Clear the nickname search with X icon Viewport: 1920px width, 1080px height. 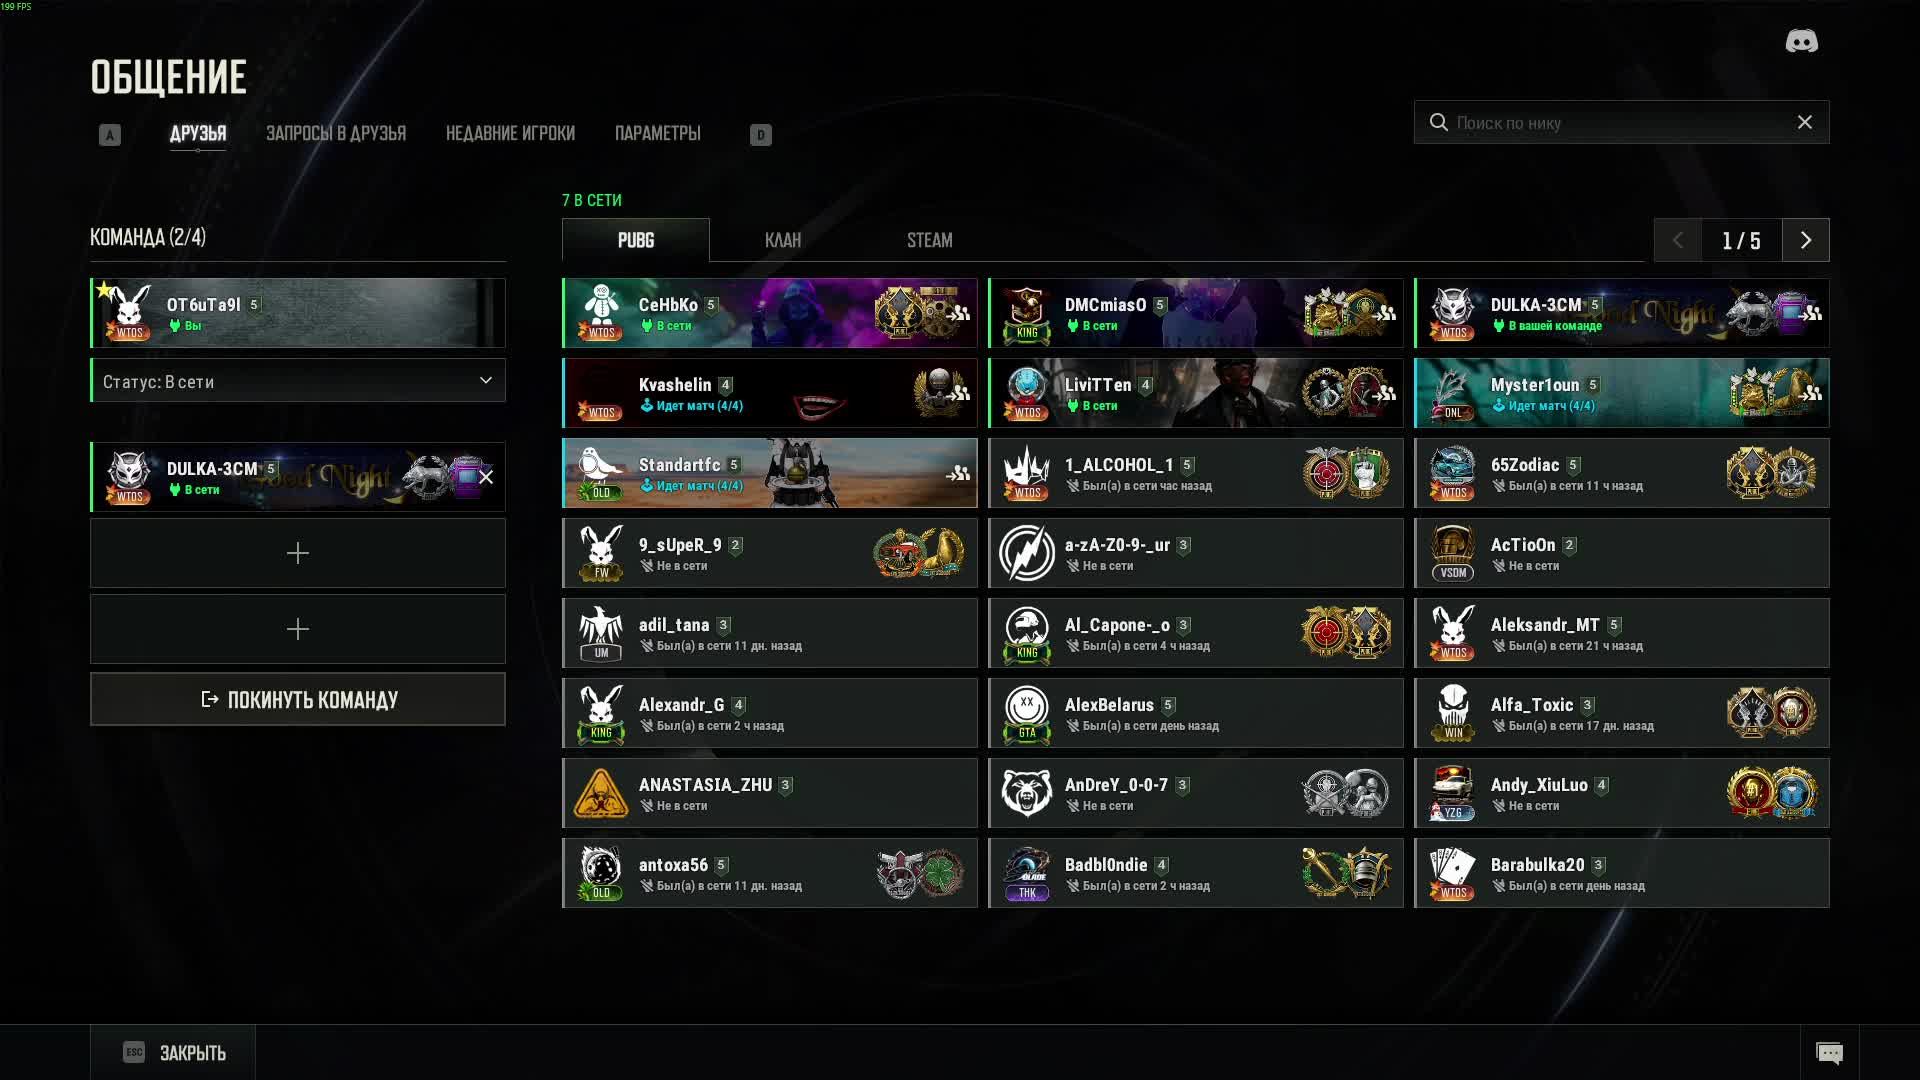coord(1805,122)
